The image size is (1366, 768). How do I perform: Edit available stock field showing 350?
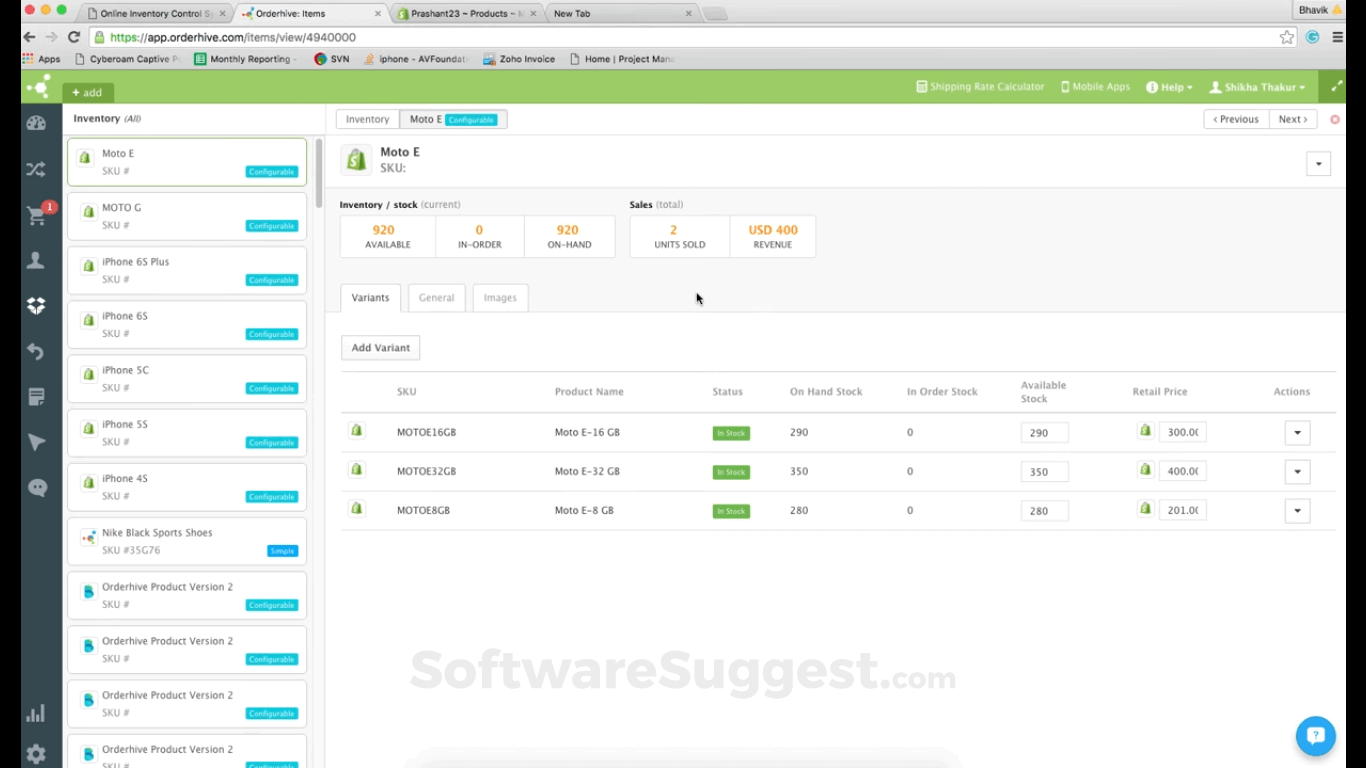coord(1044,472)
